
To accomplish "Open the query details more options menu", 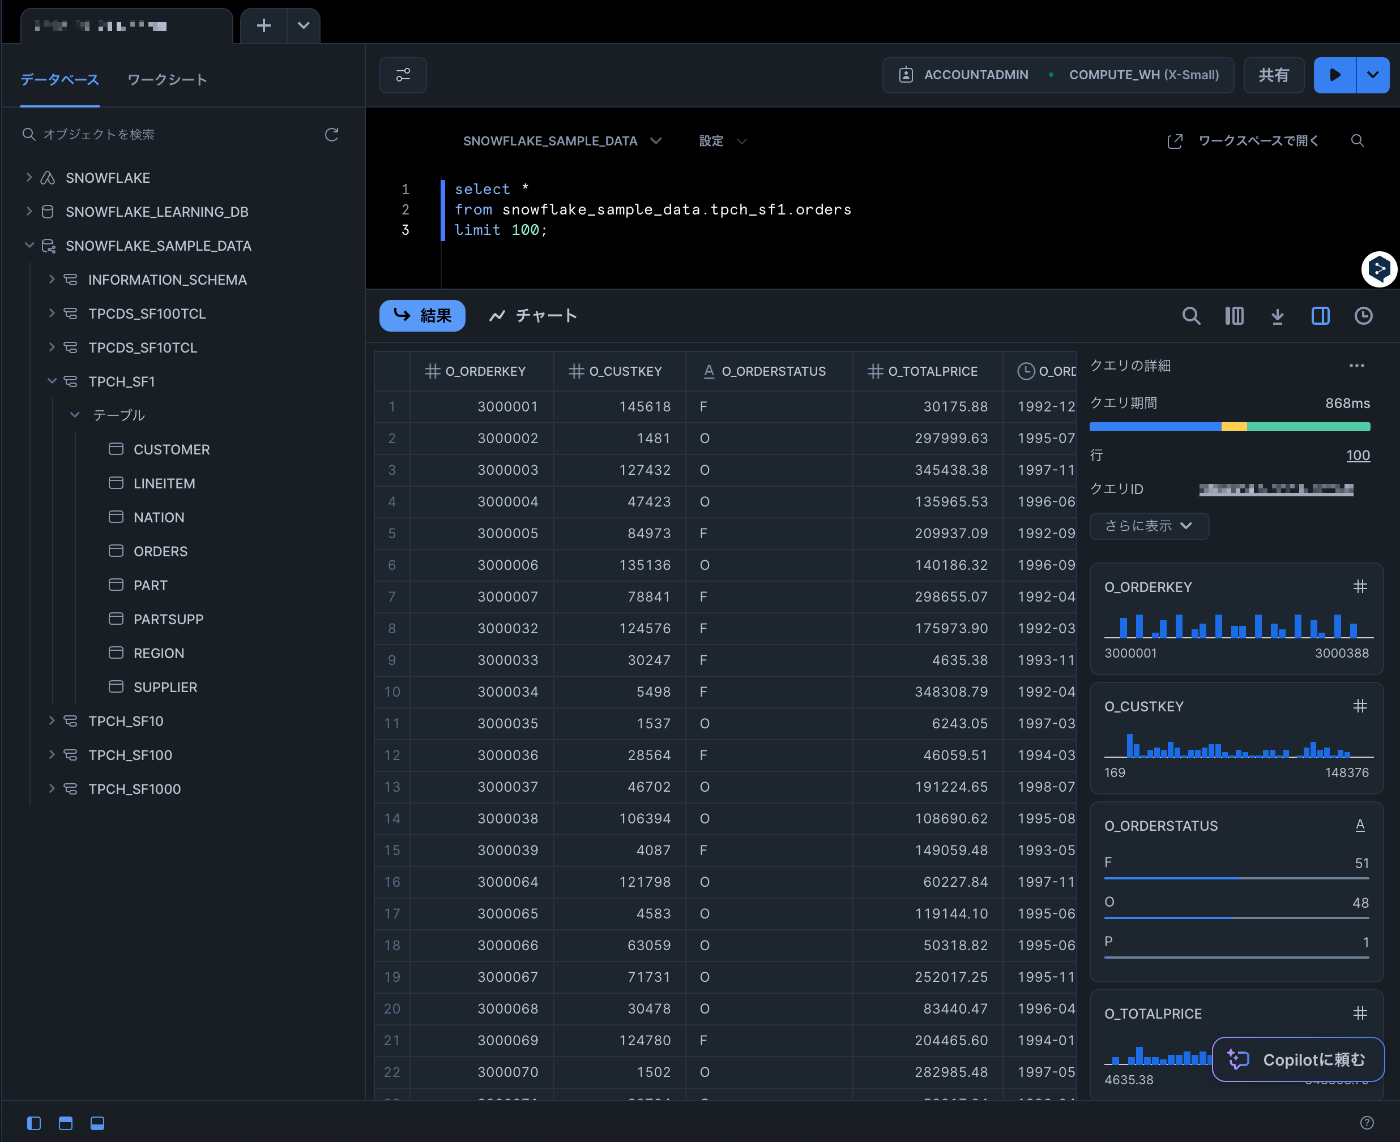I will 1356,366.
